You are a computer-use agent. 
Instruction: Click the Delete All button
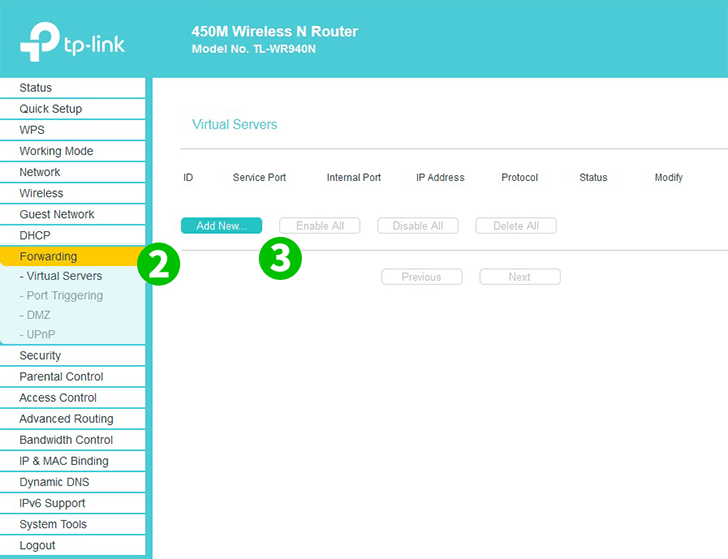pyautogui.click(x=515, y=226)
